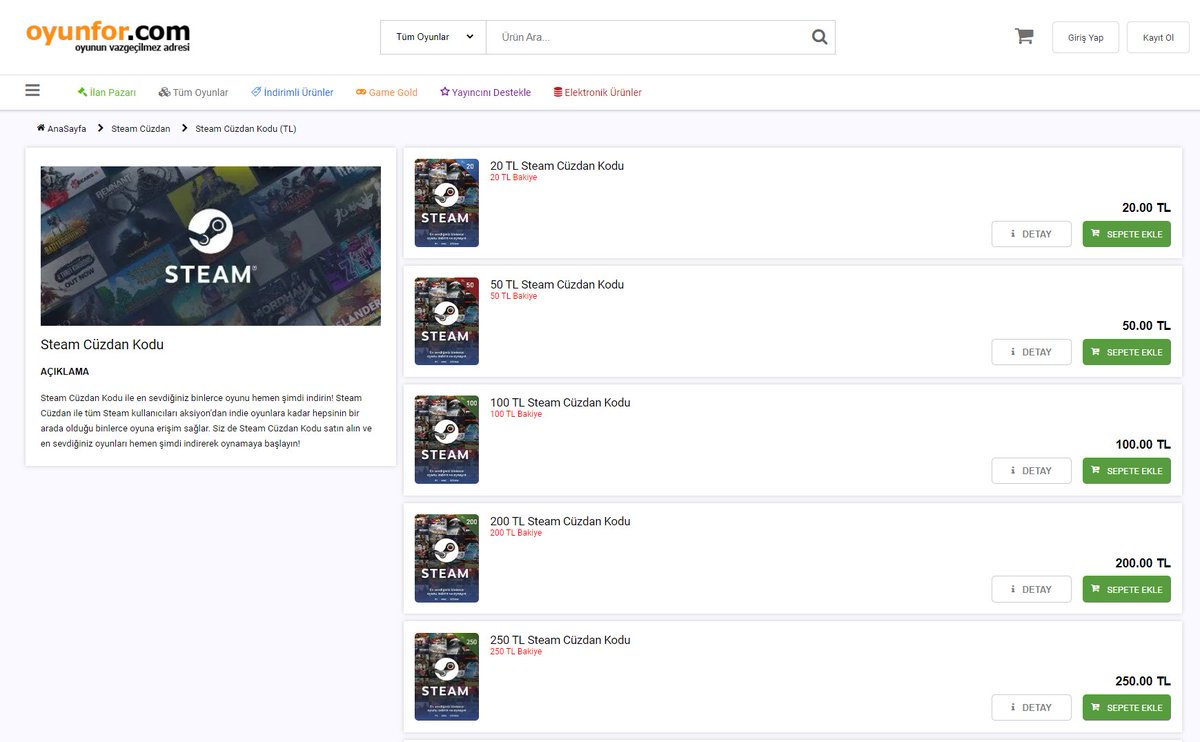Click the 200 TL Steam card thumbnail
The height and width of the screenshot is (742, 1200).
(x=447, y=558)
